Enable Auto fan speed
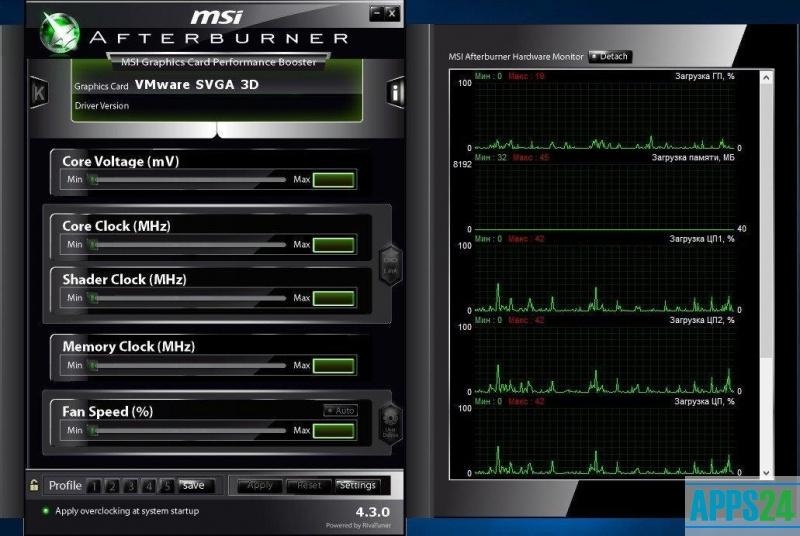The width and height of the screenshot is (800, 536). click(x=340, y=411)
